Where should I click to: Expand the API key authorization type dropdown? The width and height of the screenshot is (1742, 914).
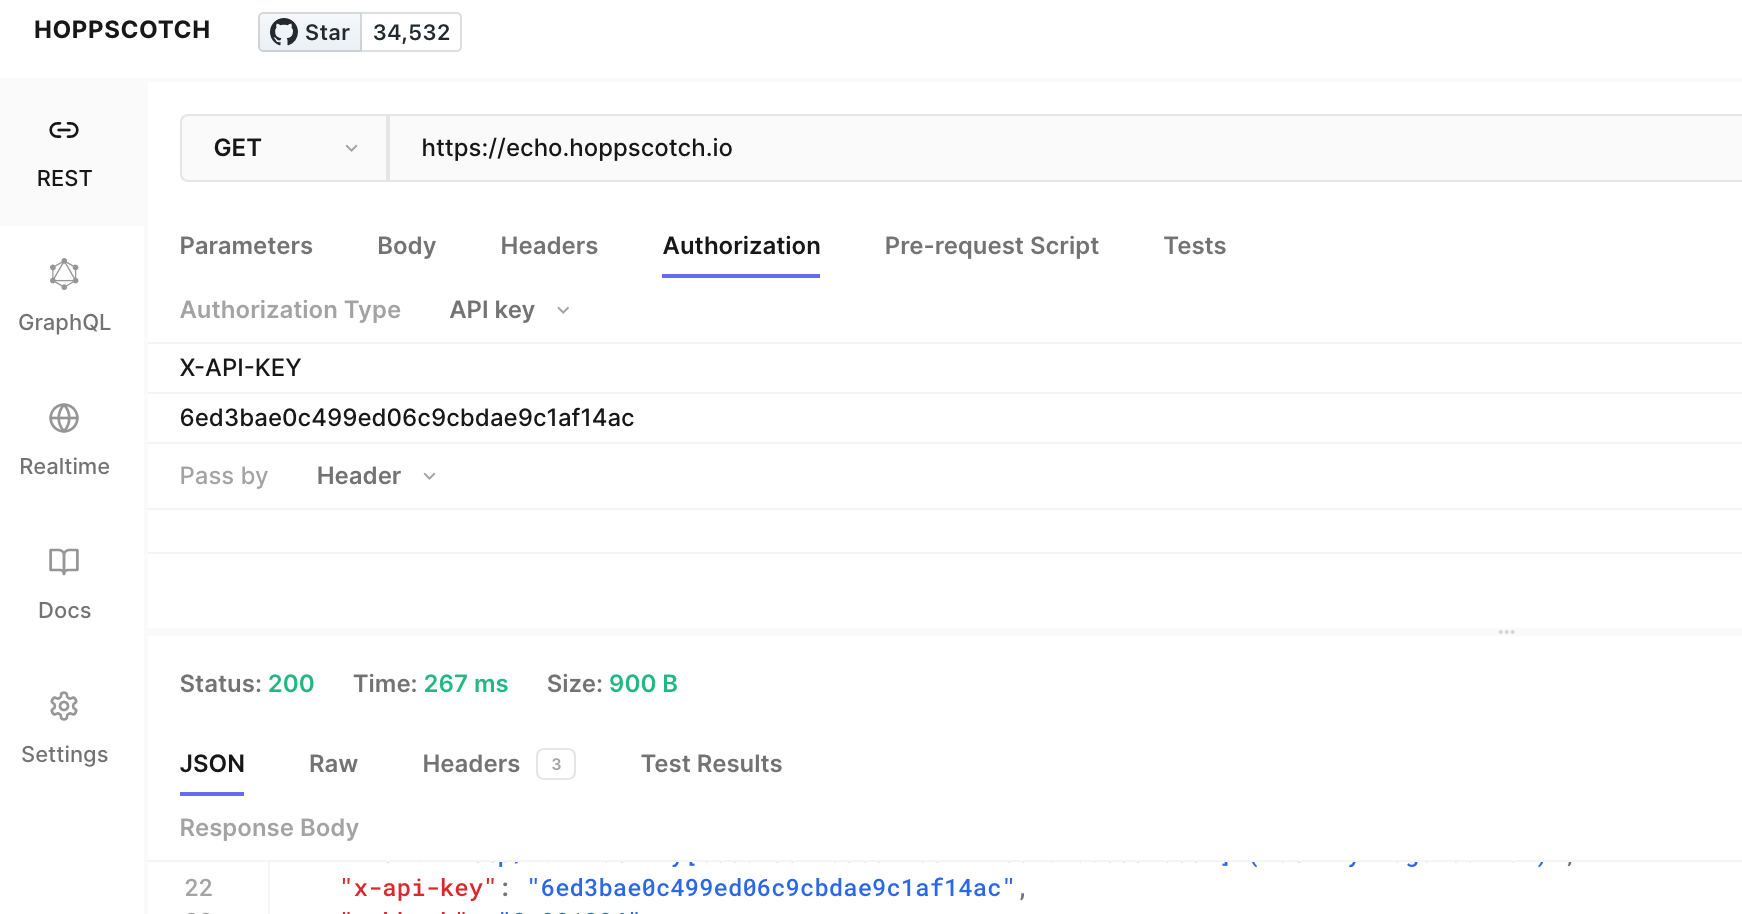[510, 310]
